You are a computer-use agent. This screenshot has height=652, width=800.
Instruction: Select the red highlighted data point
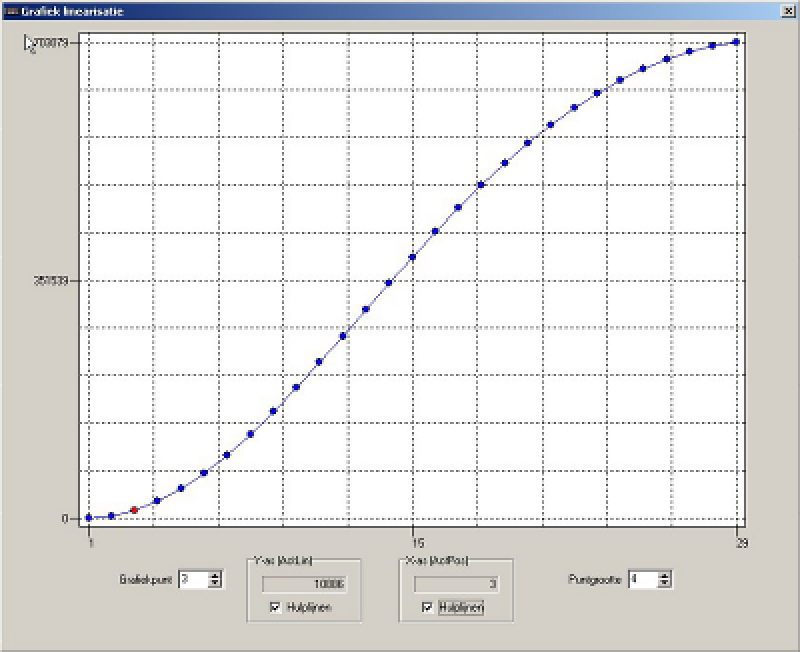134,510
